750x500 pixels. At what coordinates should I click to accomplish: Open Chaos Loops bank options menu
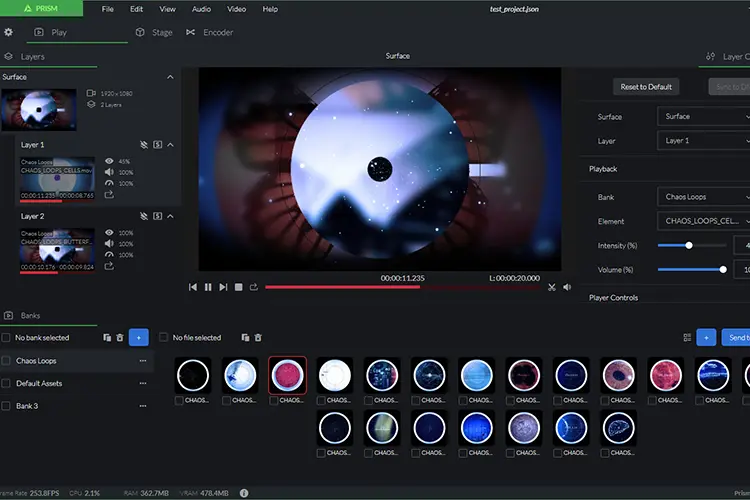point(143,361)
